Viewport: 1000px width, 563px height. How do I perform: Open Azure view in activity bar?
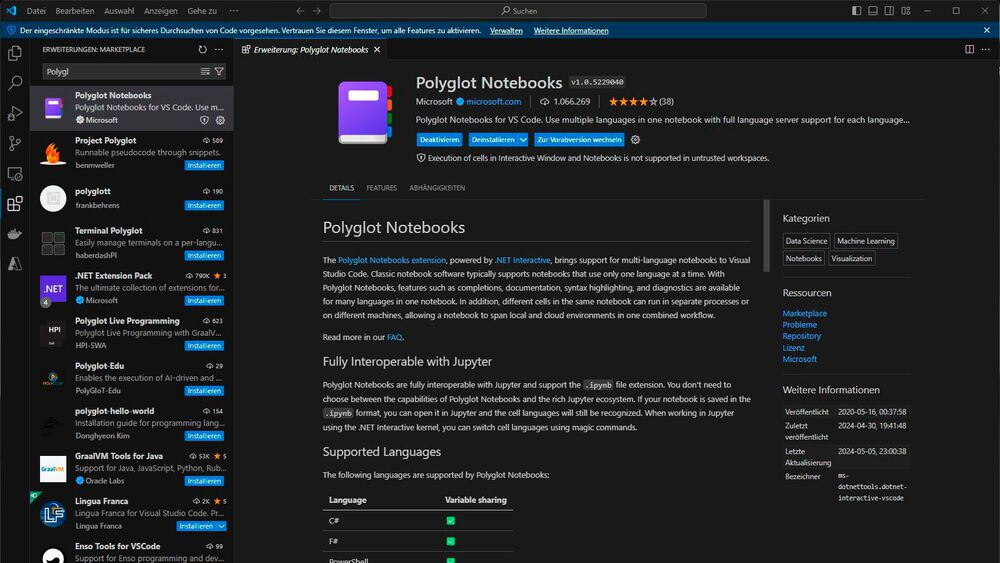point(15,263)
